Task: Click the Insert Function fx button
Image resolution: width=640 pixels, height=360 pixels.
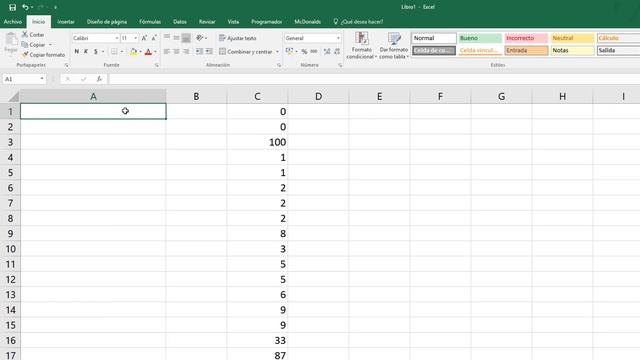Action: 99,79
